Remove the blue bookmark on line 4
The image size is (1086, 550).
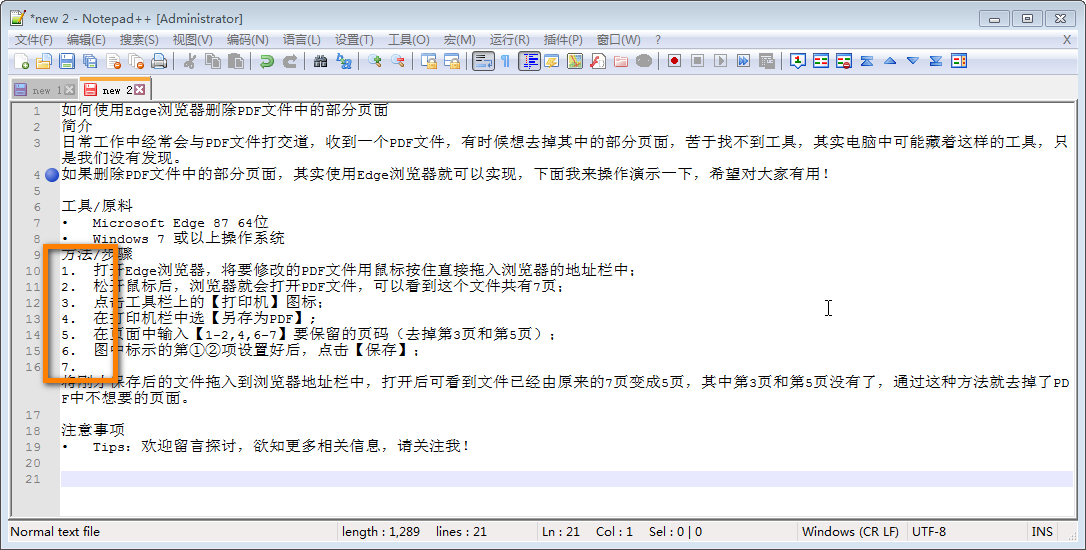[x=52, y=175]
